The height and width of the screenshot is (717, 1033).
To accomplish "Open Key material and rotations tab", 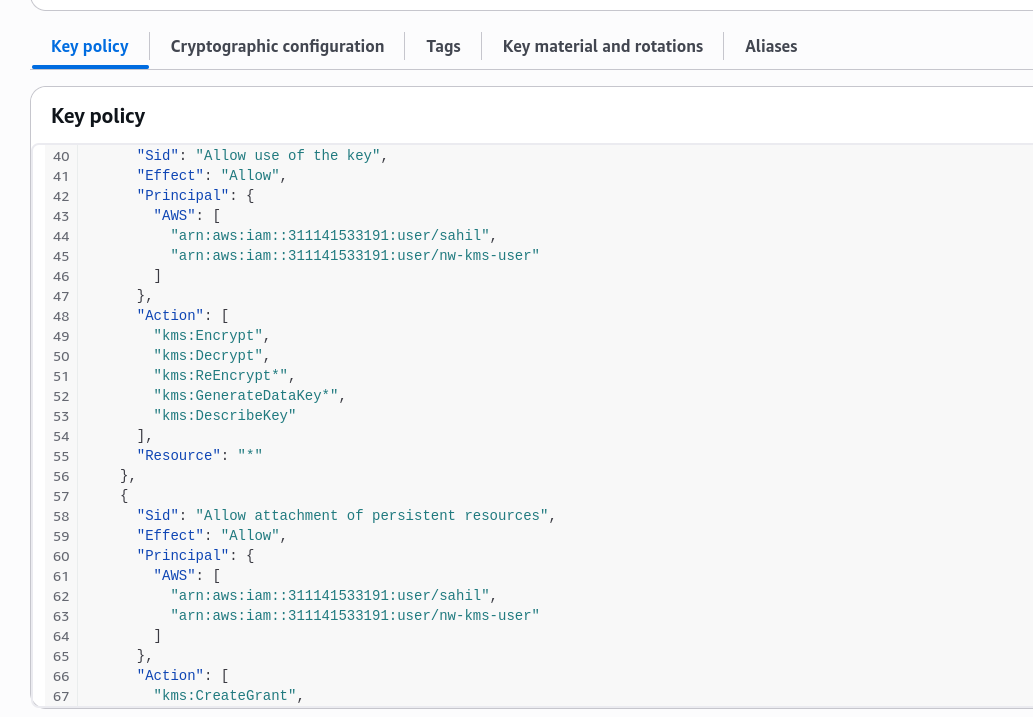I will coord(602,46).
